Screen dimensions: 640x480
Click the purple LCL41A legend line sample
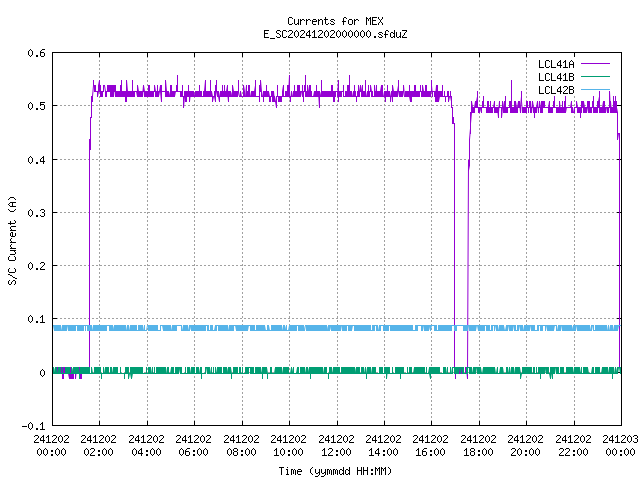point(595,64)
